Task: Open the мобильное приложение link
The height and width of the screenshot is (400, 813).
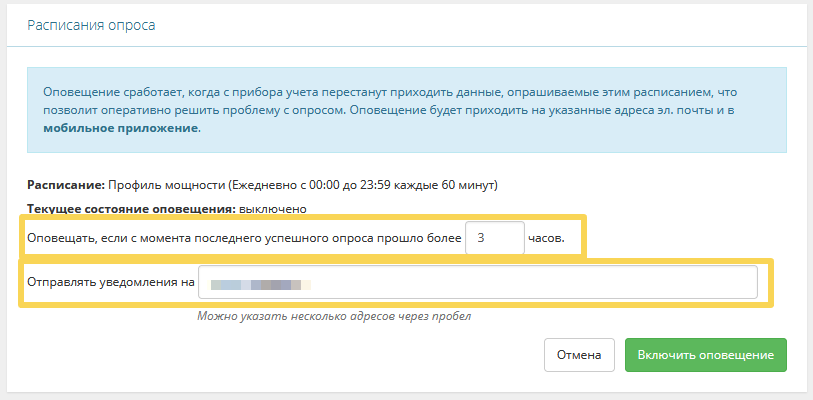Action: (x=120, y=128)
